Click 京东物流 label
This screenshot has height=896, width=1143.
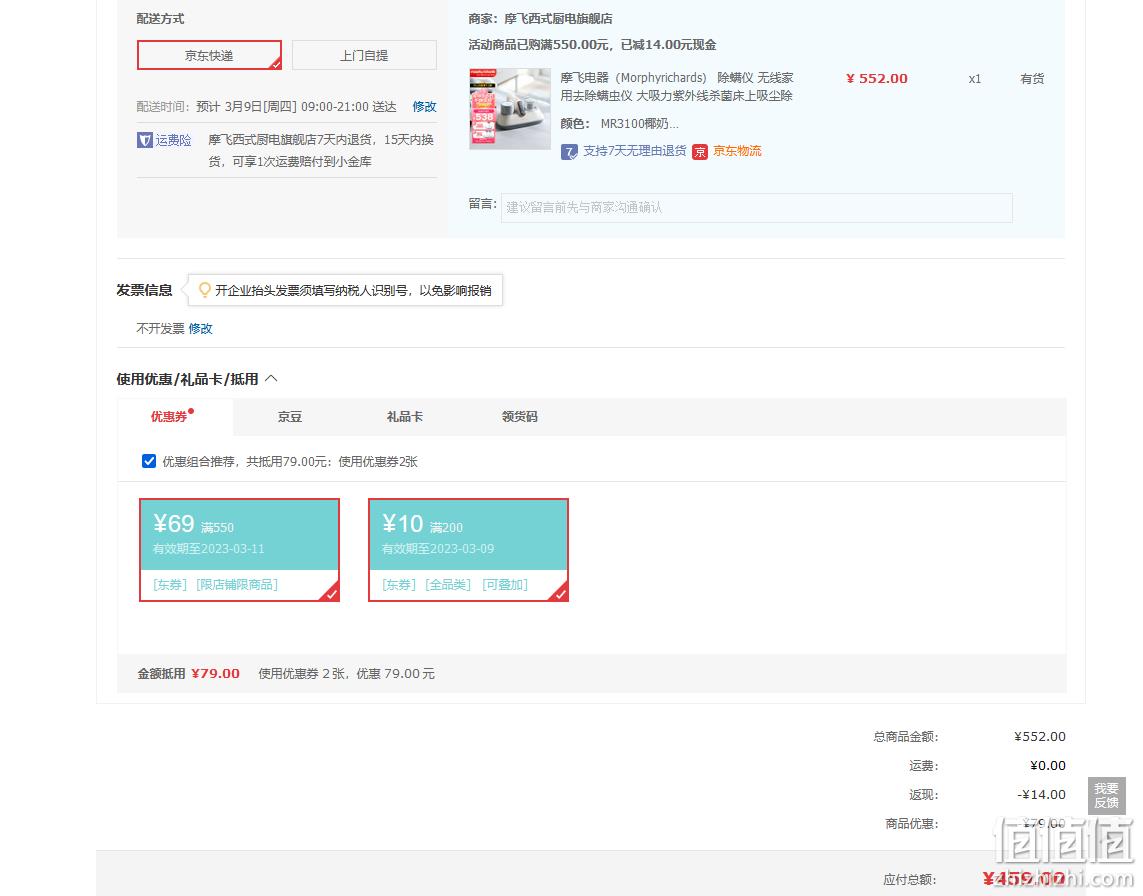(737, 151)
